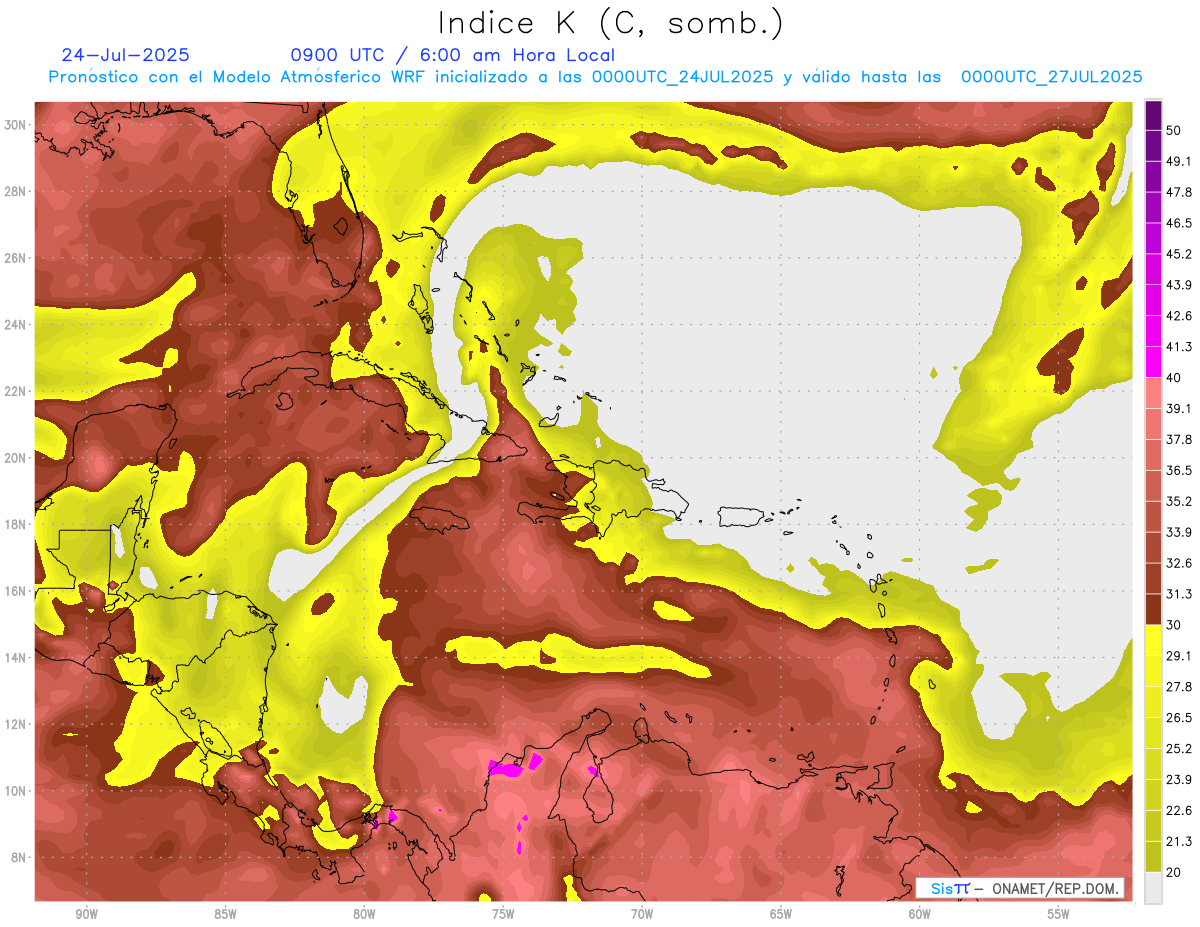This screenshot has height=927, width=1200.
Task: Click the 14N latitude label
Action: pyautogui.click(x=15, y=657)
